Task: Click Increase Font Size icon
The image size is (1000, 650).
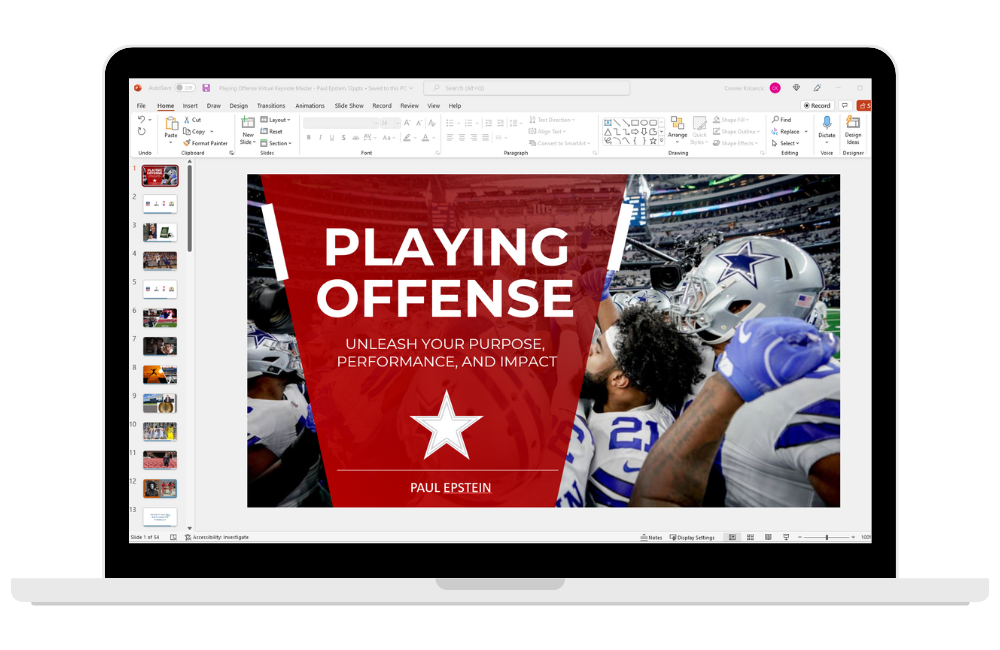Action: tap(407, 122)
